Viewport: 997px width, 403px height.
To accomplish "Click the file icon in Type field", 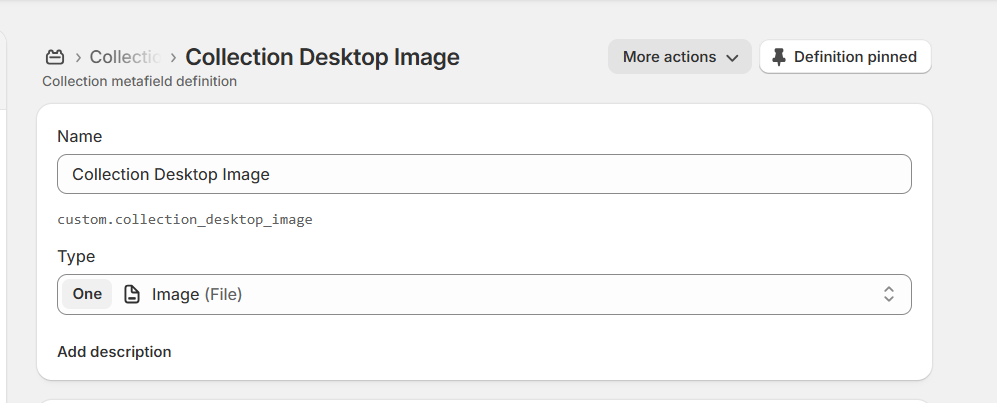I will pos(132,294).
